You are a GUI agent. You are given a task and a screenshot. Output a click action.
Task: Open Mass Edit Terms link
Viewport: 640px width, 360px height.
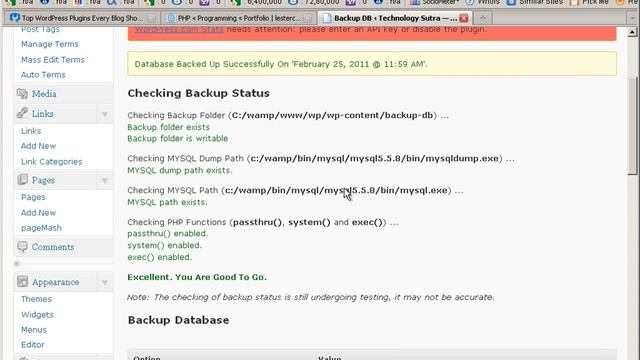[53, 60]
